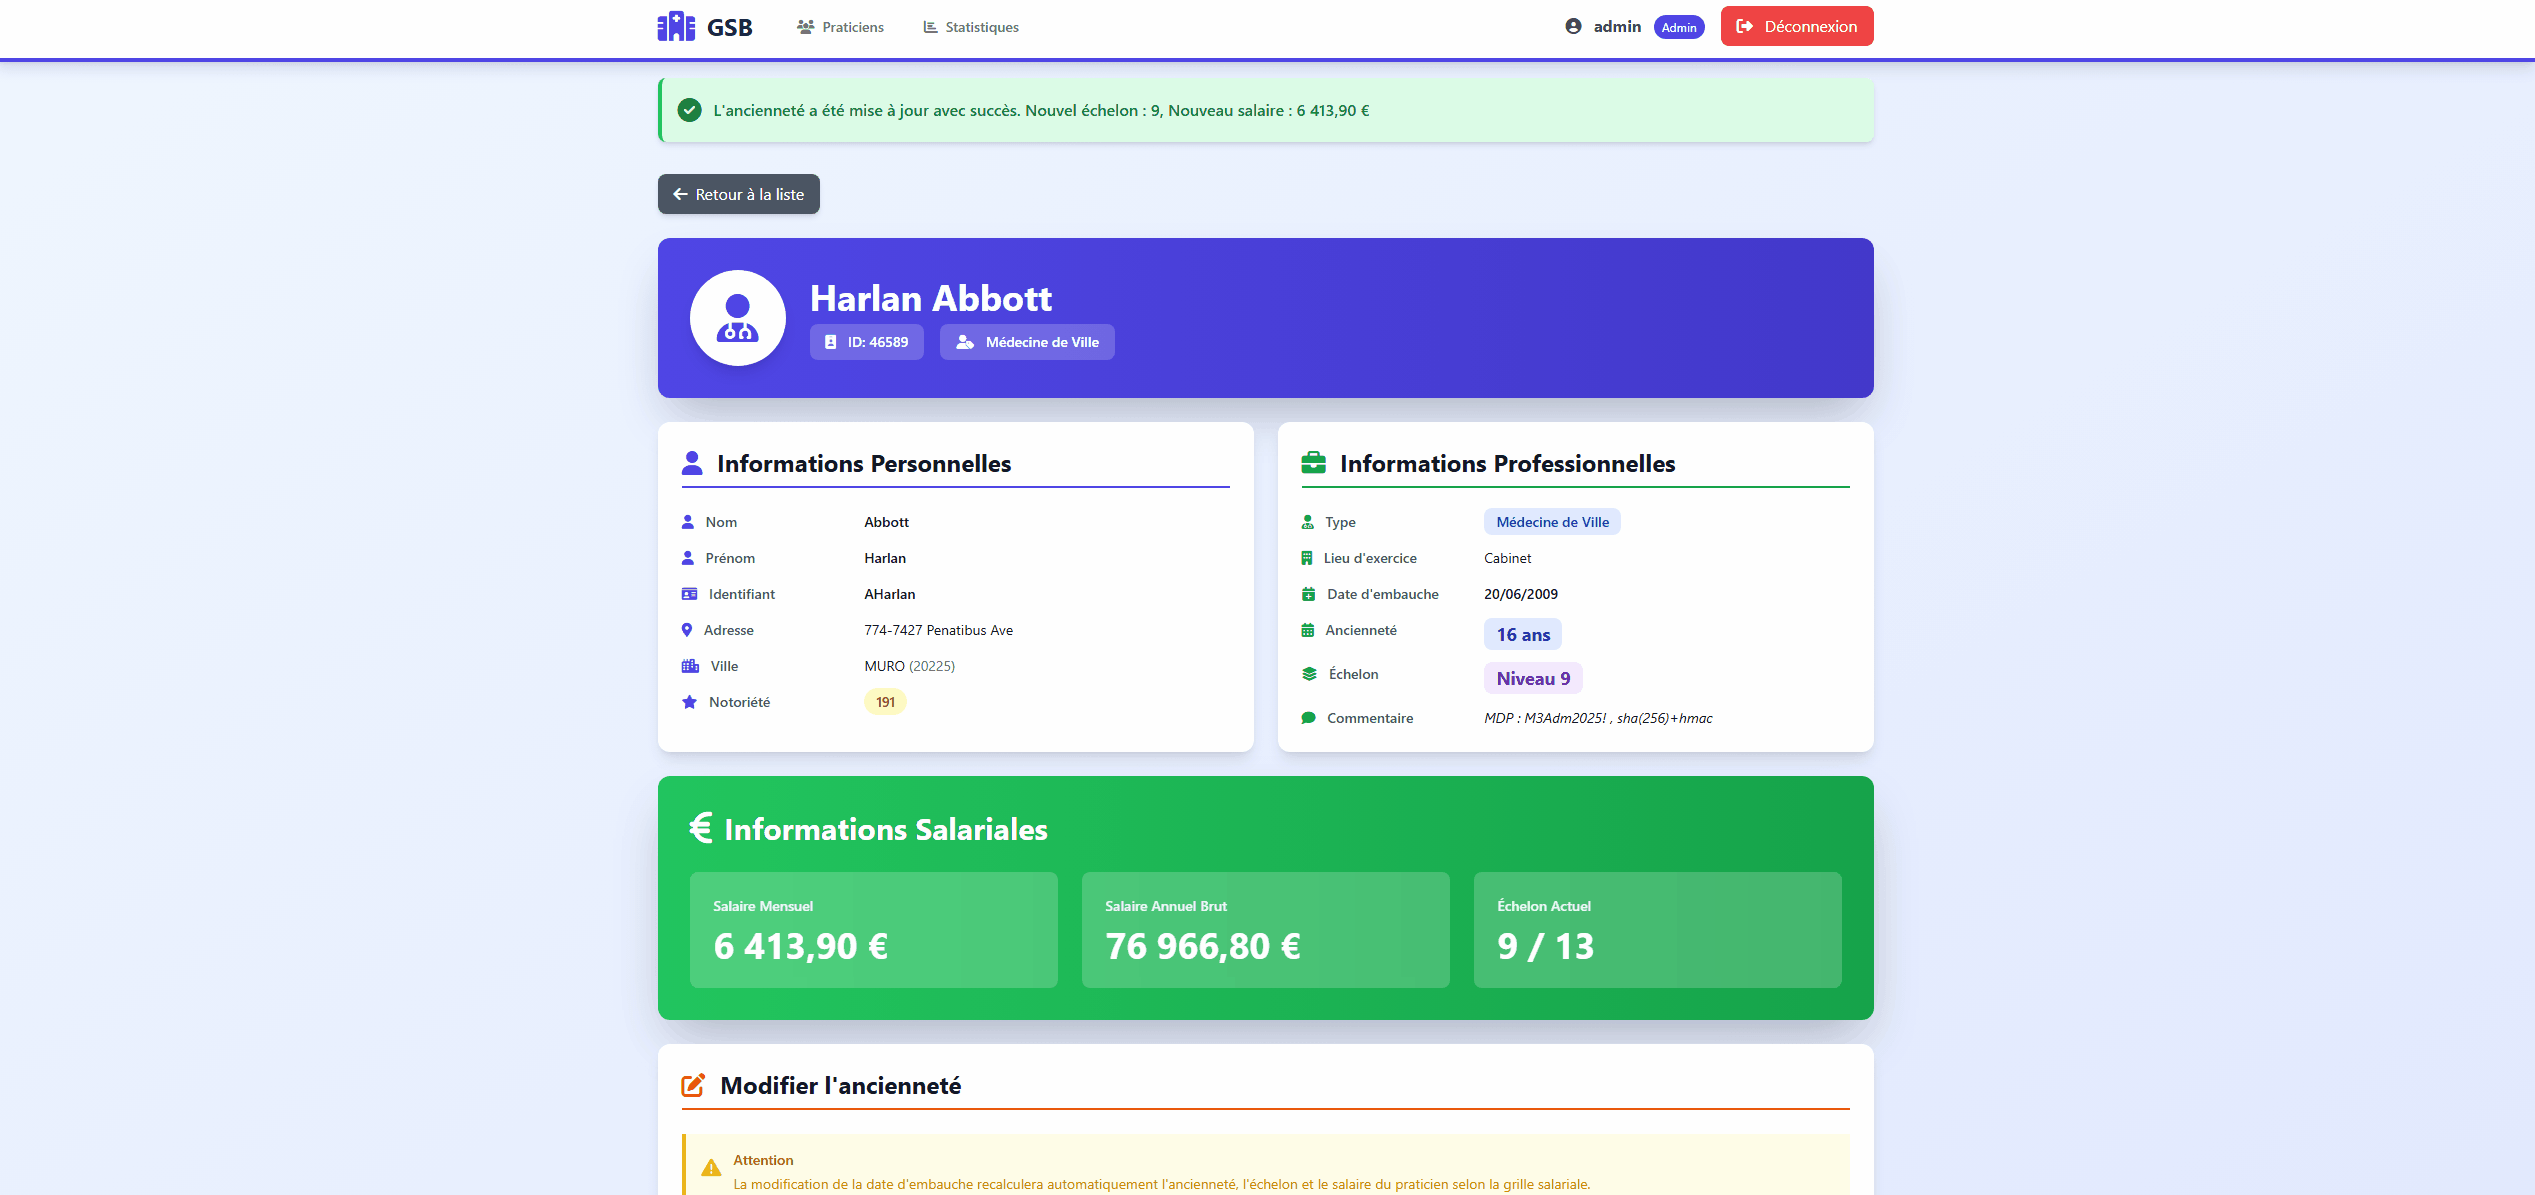Click the GSB logo icon
Viewport: 2535px width, 1195px height.
pos(674,26)
